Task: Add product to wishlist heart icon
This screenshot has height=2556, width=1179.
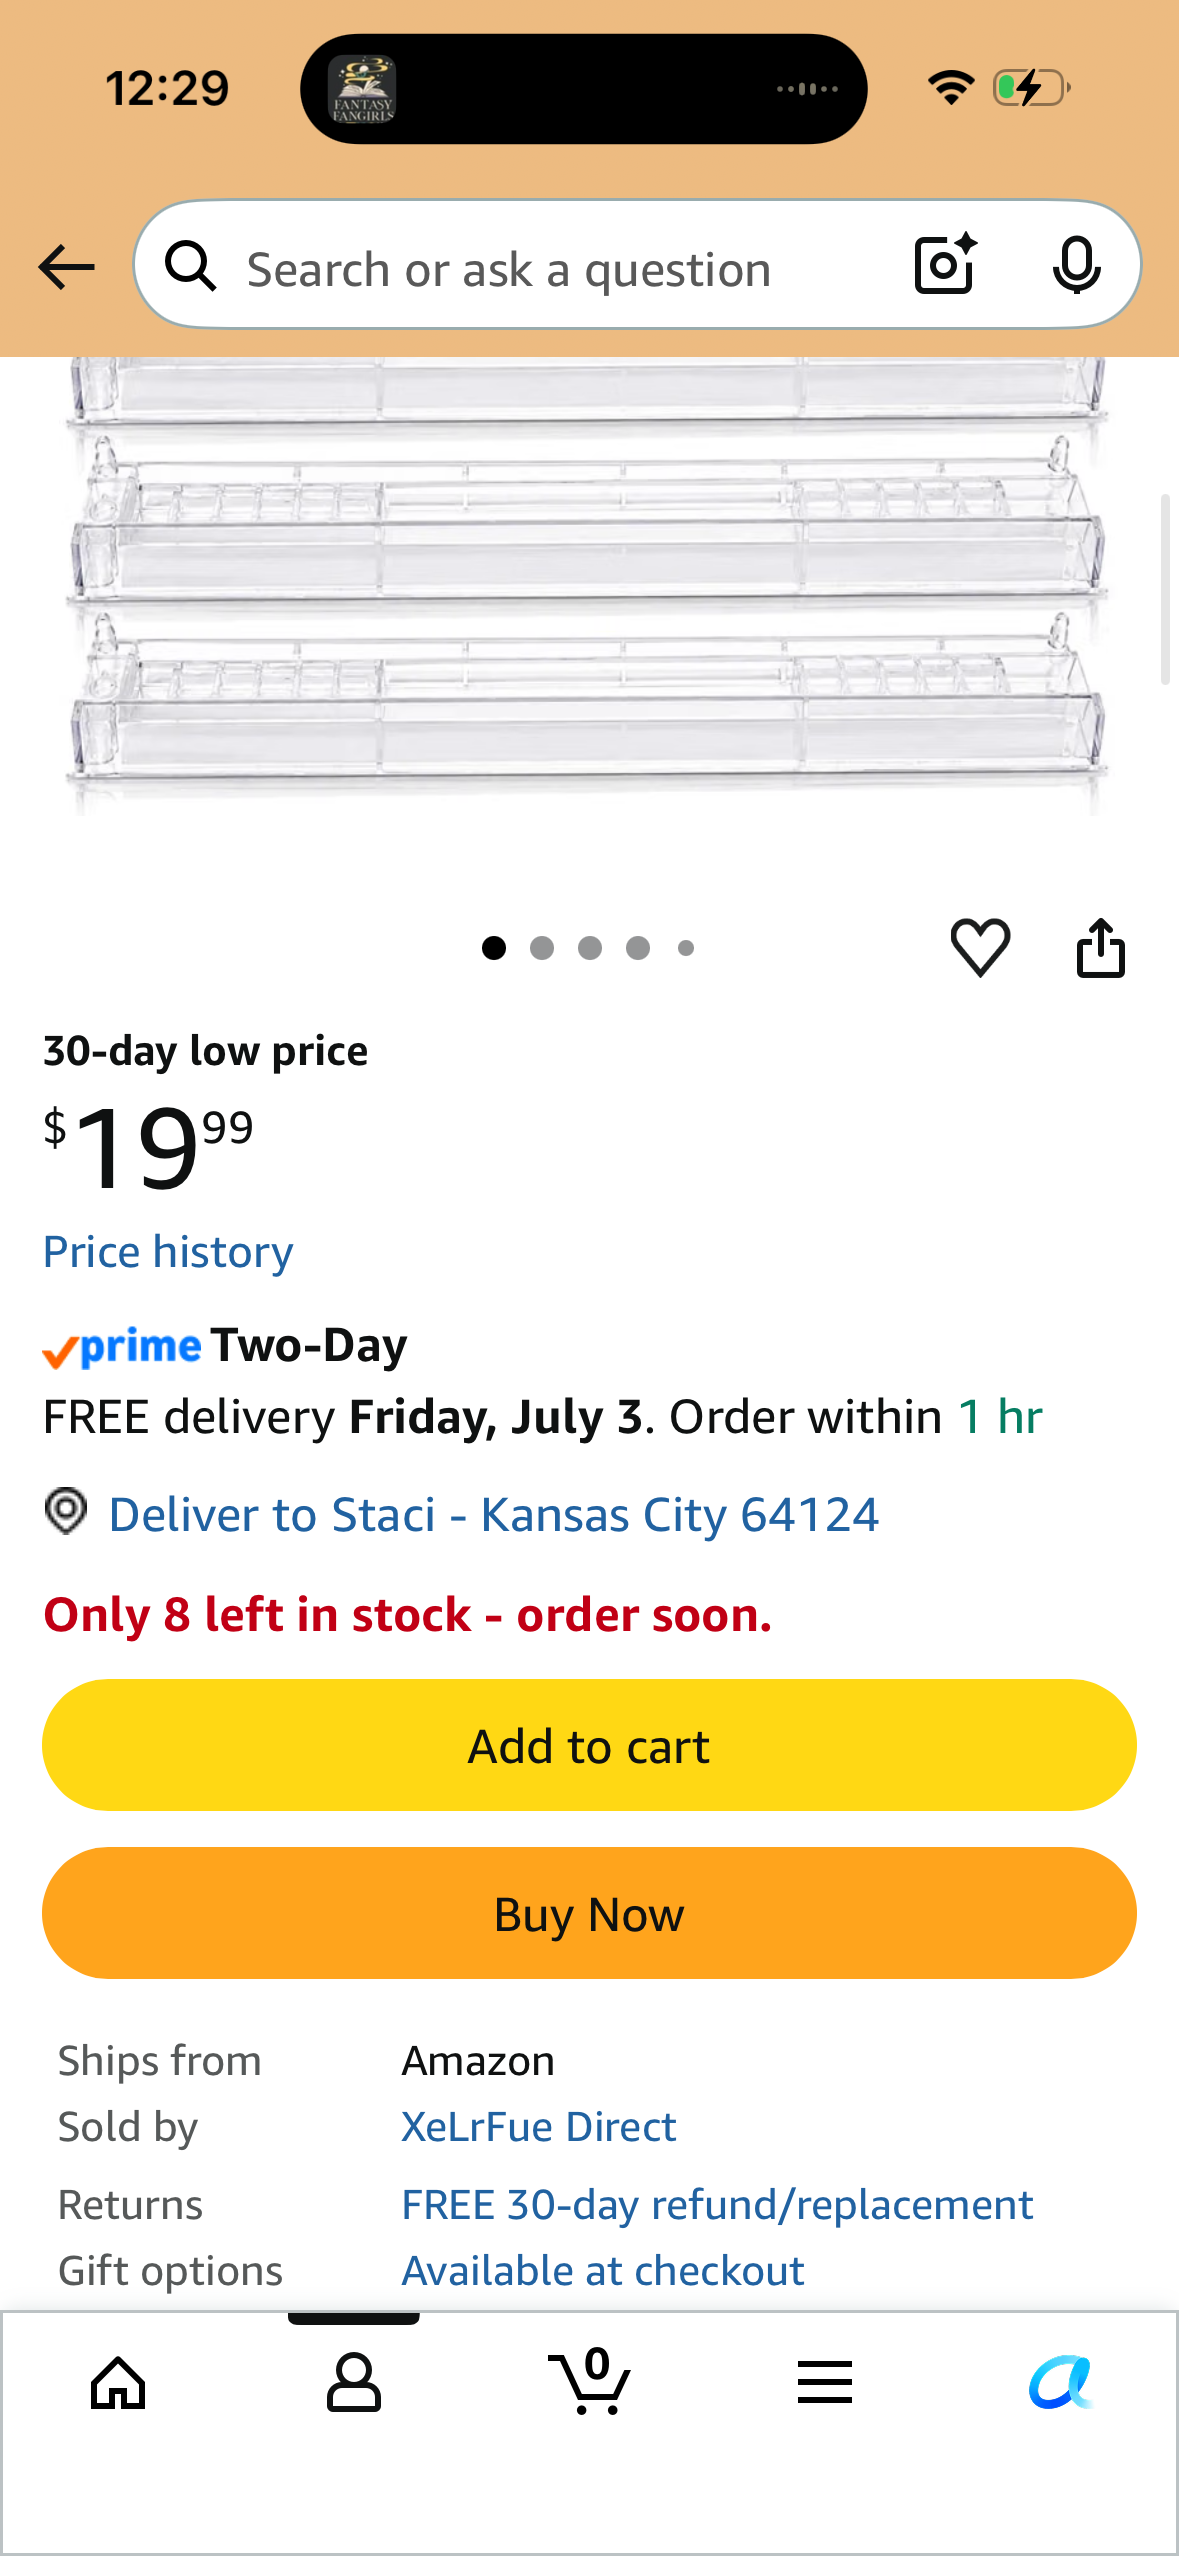Action: tap(980, 946)
